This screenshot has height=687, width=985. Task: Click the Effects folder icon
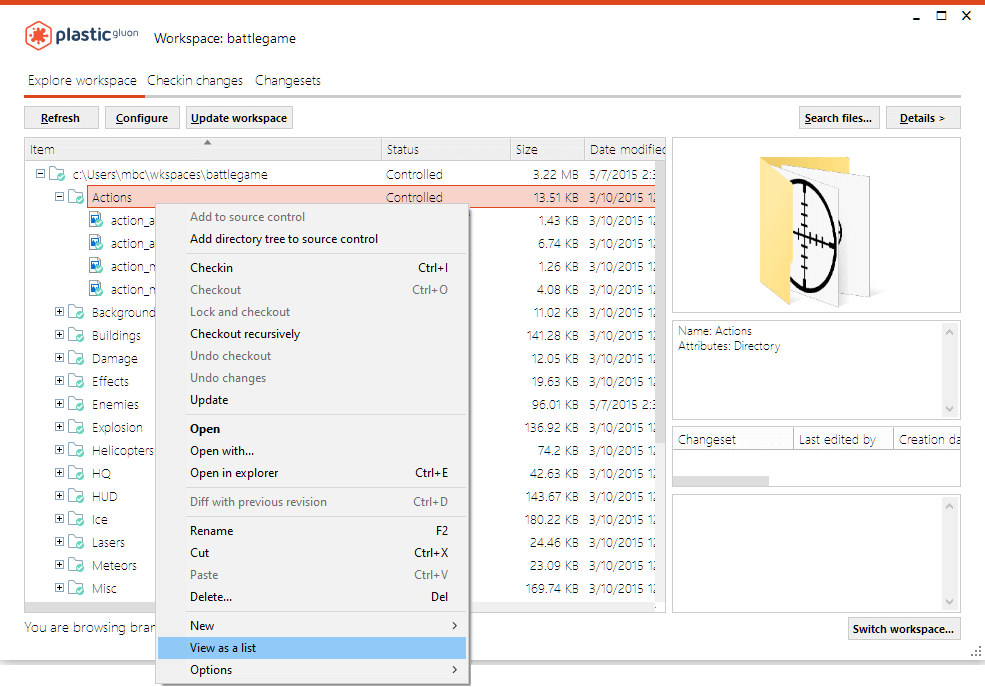click(x=76, y=381)
